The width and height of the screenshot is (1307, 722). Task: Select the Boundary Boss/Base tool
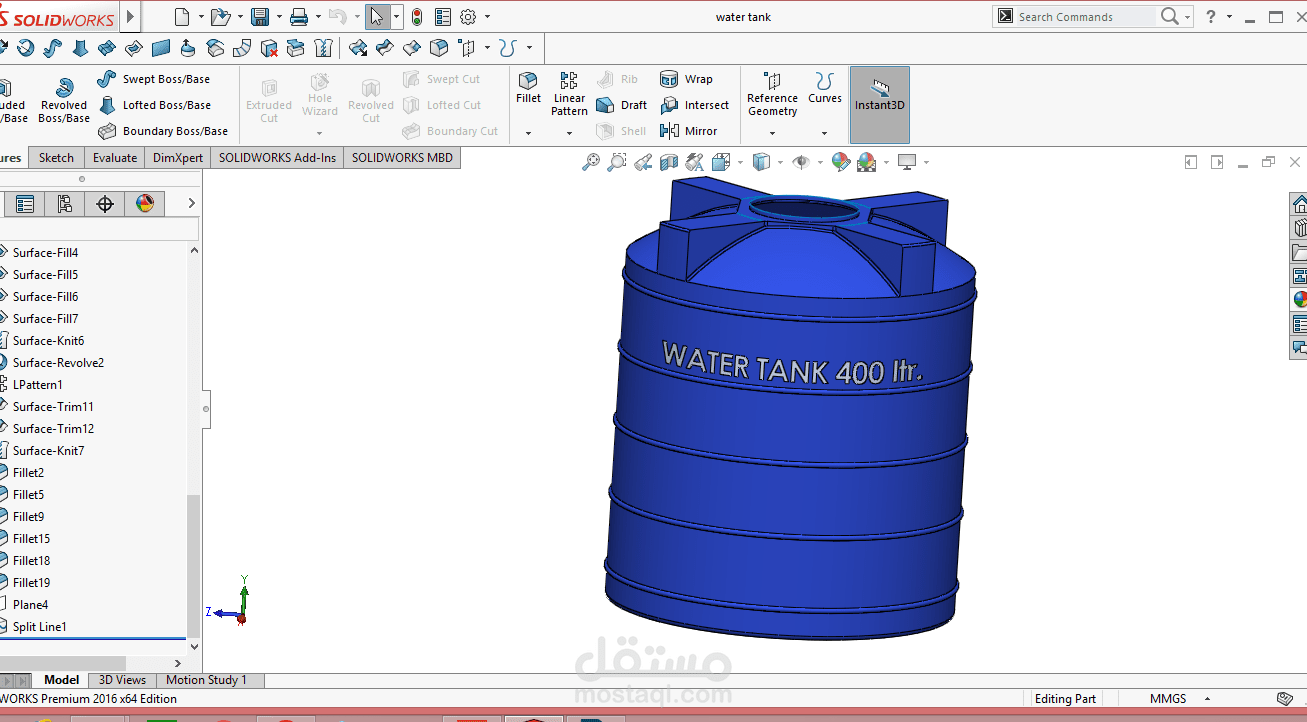point(163,131)
